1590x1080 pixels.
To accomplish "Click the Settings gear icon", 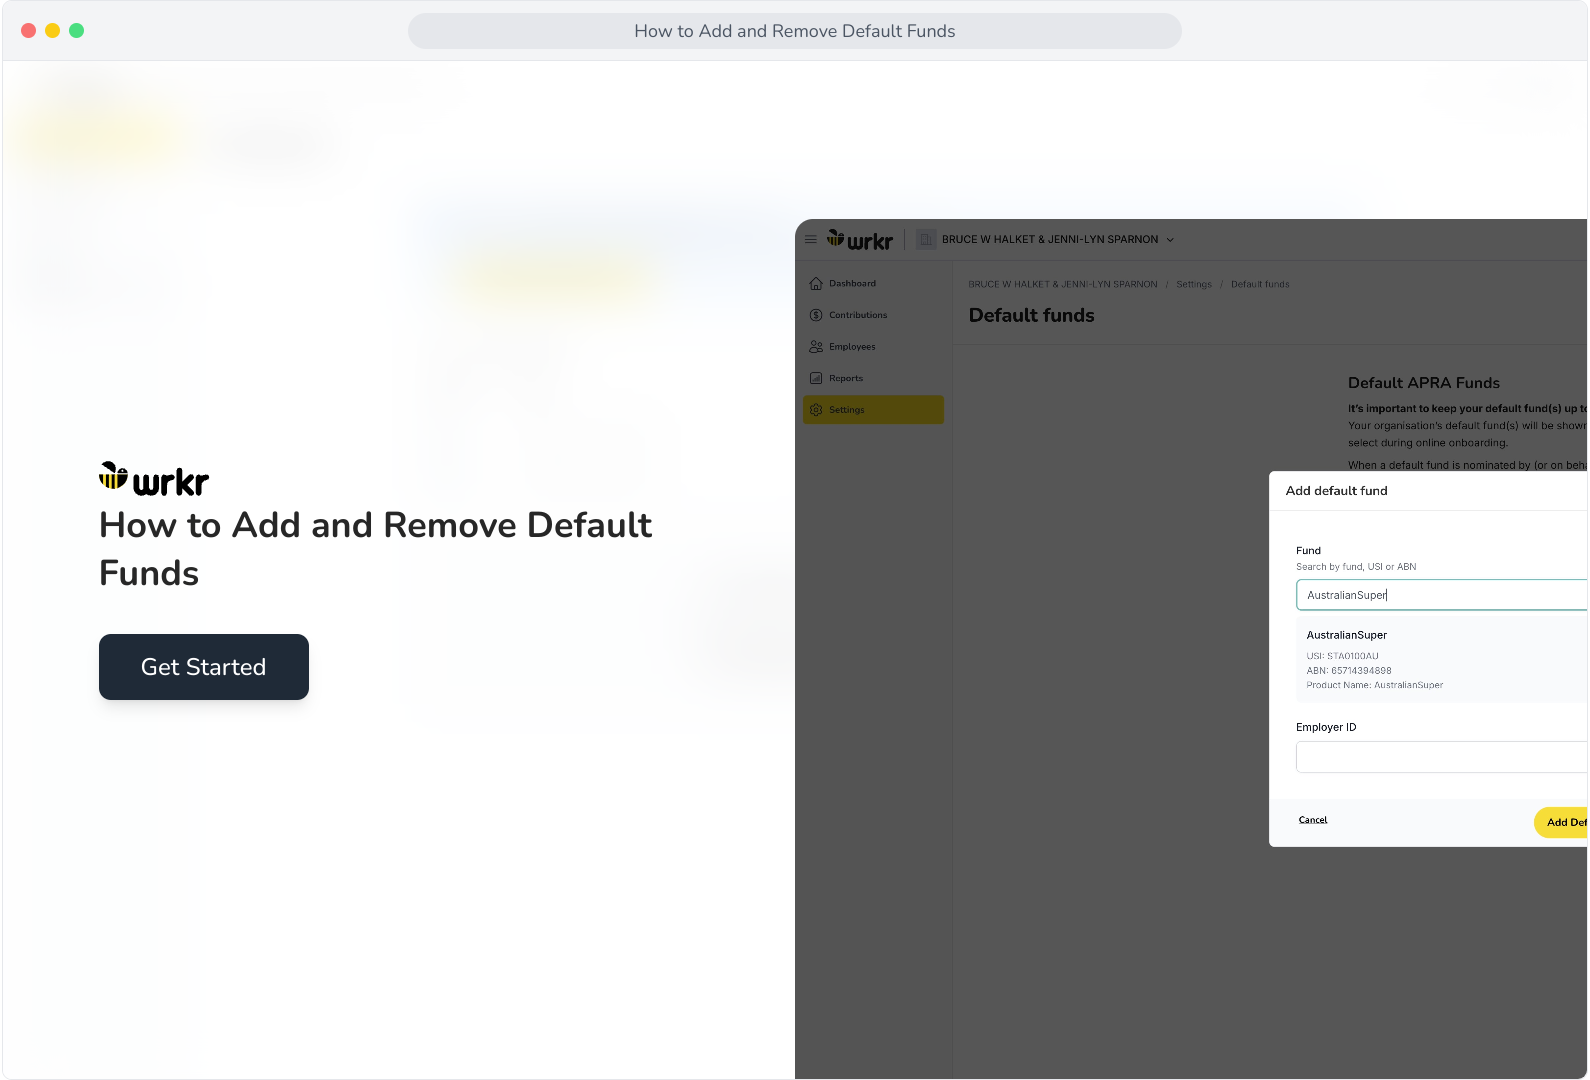I will (816, 410).
